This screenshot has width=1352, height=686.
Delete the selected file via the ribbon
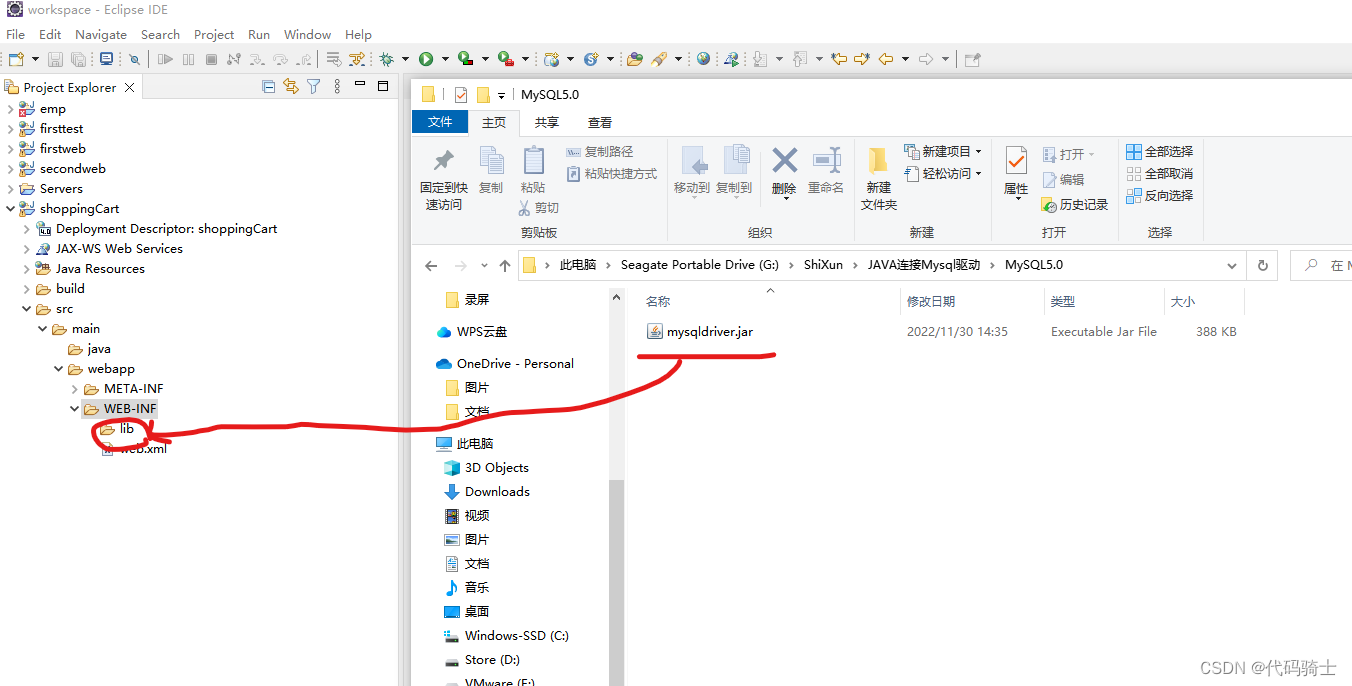(x=784, y=172)
